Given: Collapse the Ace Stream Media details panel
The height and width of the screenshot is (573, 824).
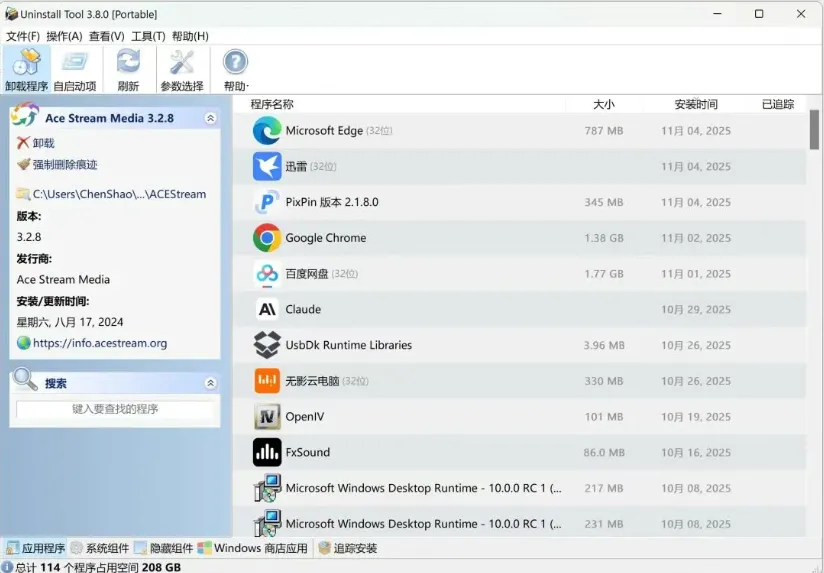Looking at the screenshot, I should pos(210,118).
